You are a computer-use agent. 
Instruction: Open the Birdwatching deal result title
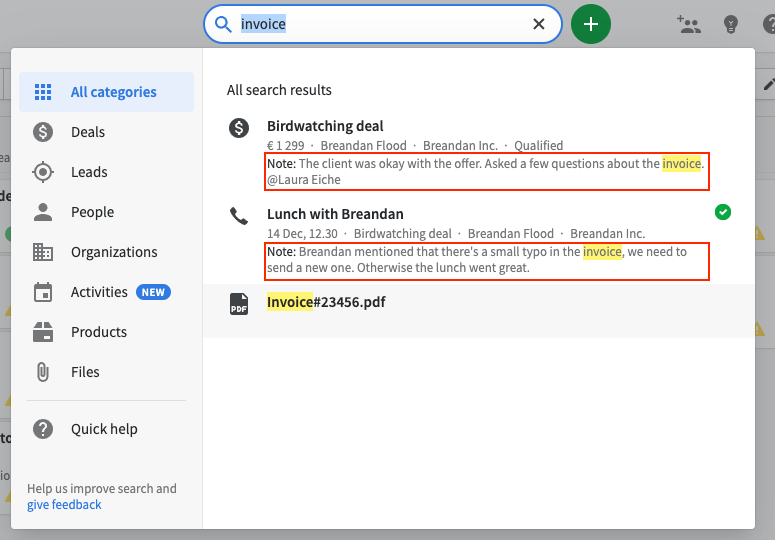click(x=325, y=126)
